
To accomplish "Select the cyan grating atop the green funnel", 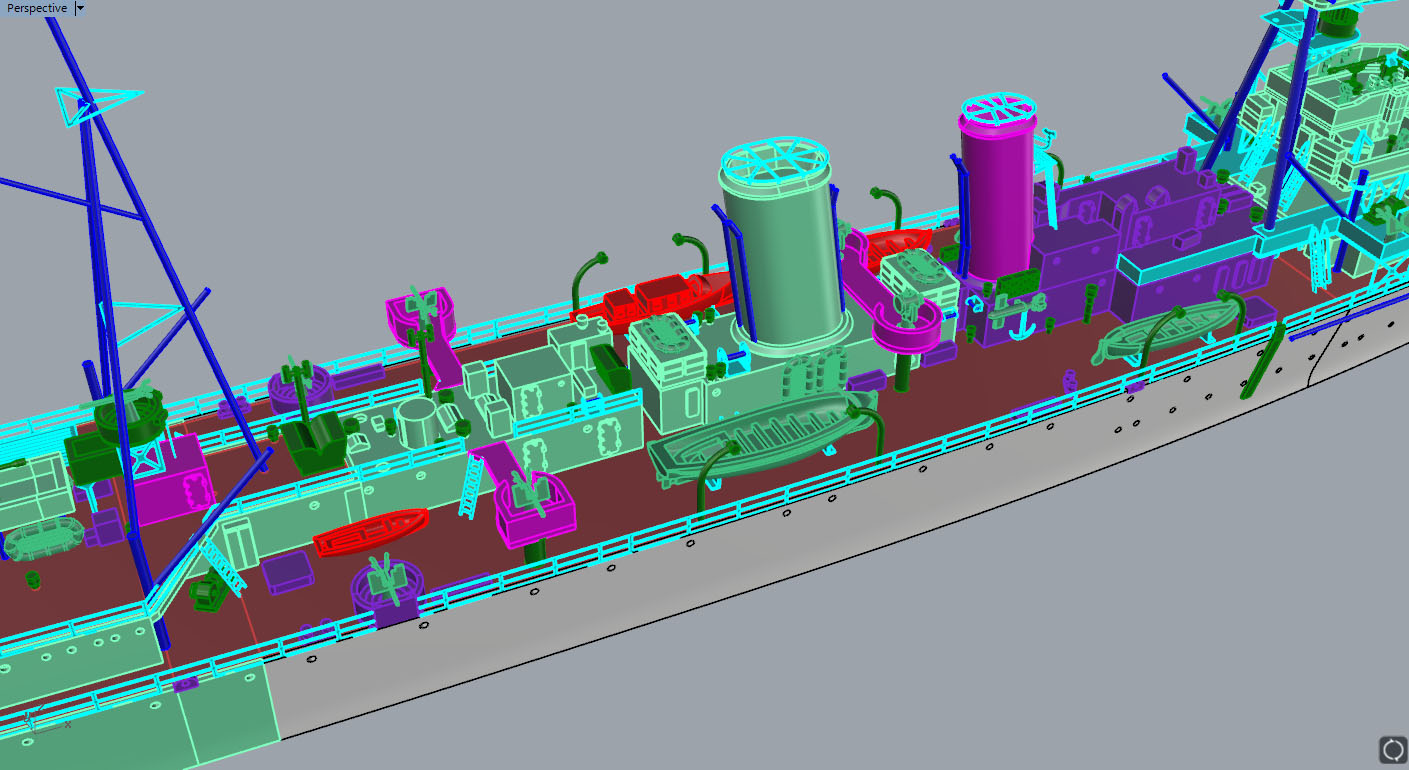I will [776, 160].
